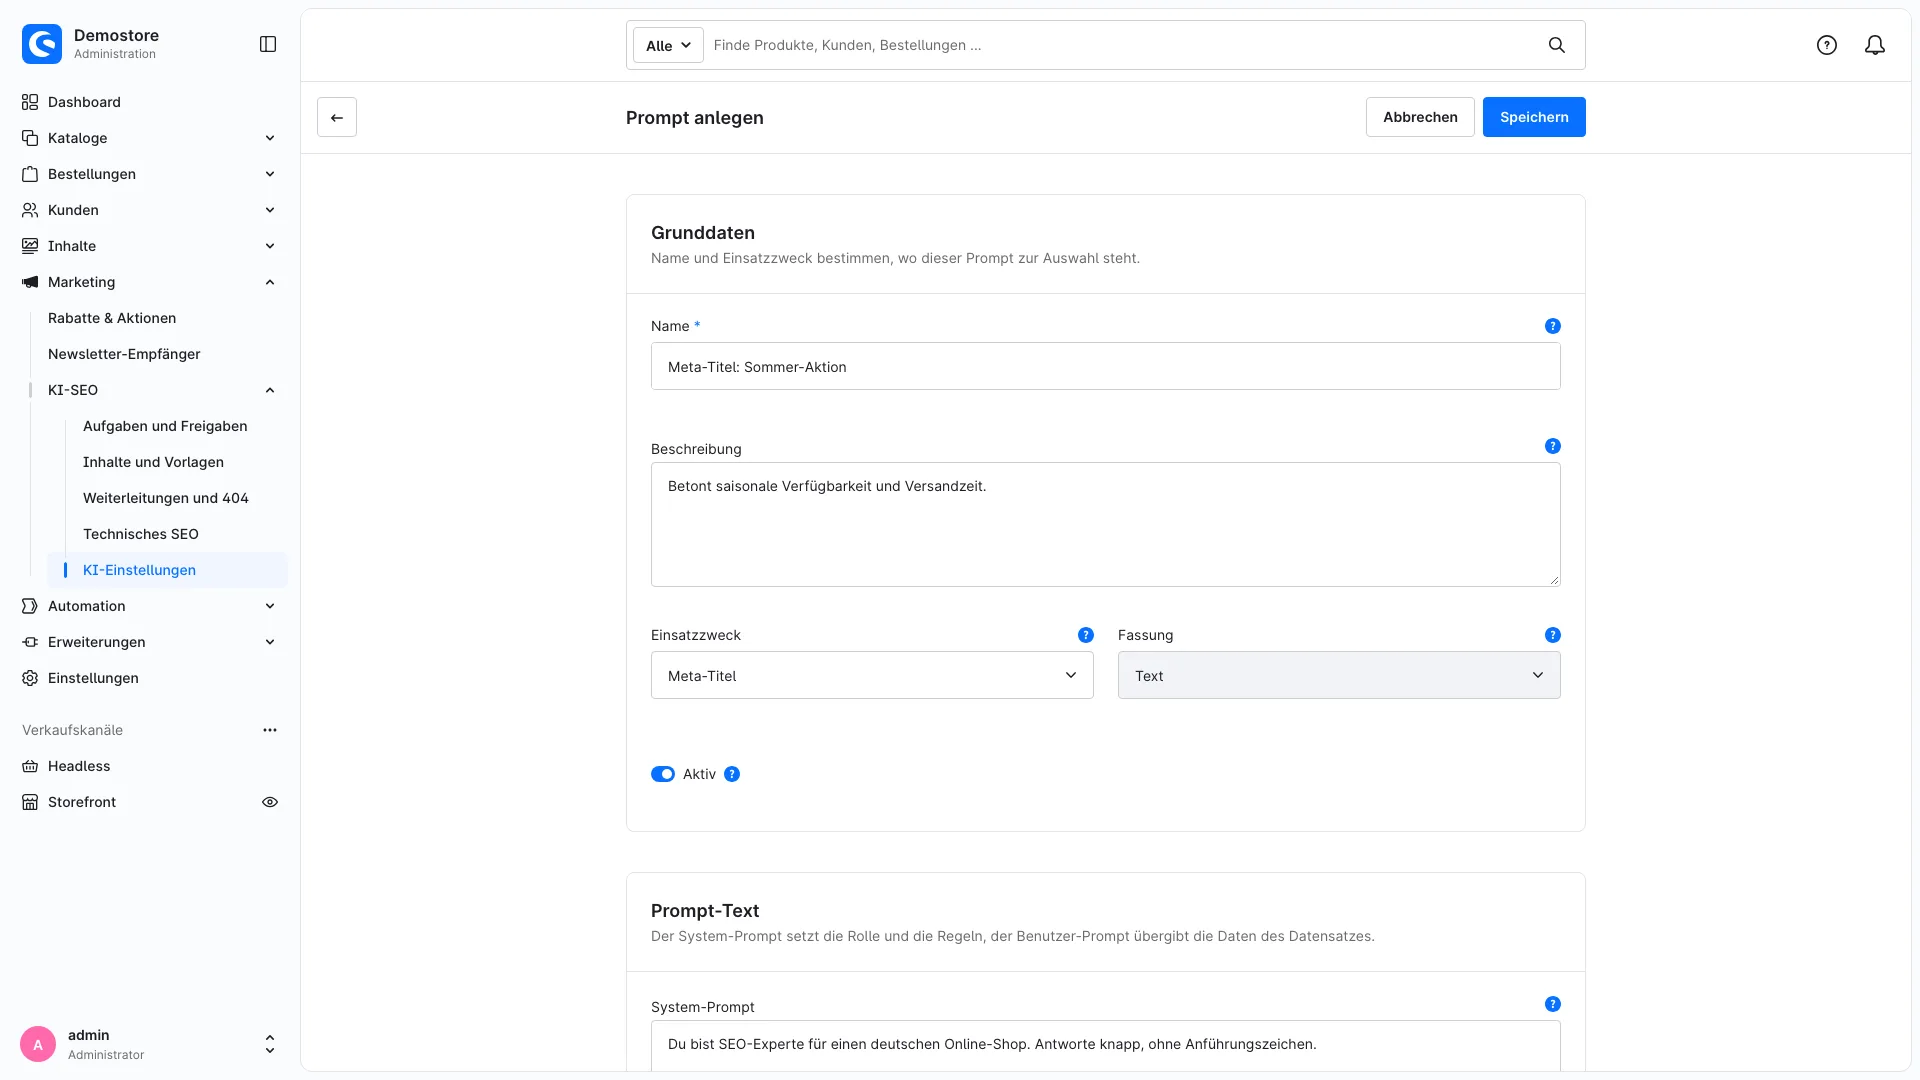Open Rabatte & Aktionen menu item
Screen dimensions: 1920x1080
(x=112, y=318)
